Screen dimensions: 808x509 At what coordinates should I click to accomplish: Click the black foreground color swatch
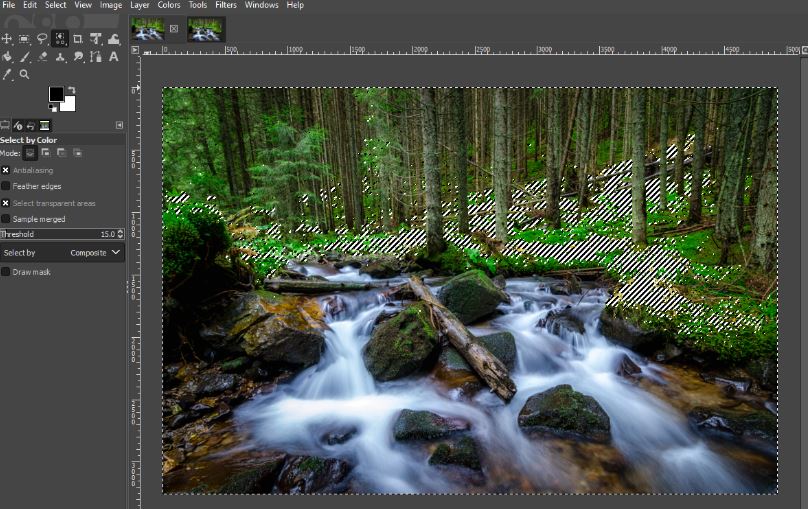coord(56,94)
